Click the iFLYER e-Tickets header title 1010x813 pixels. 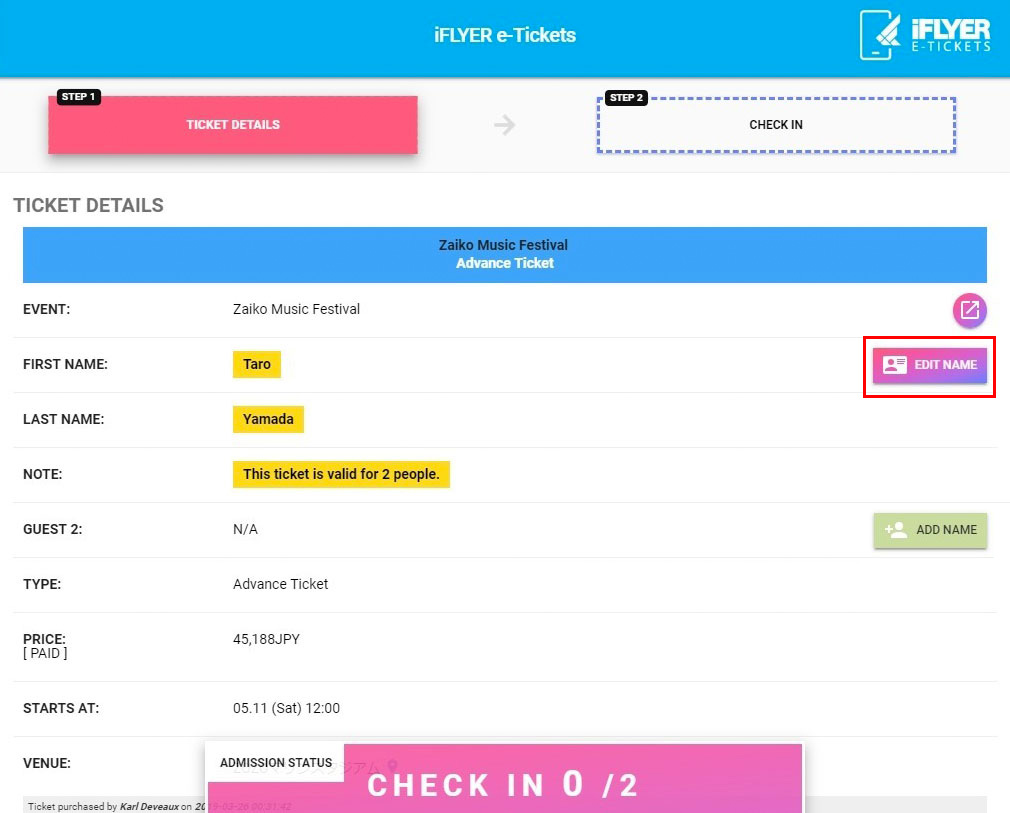pyautogui.click(x=505, y=35)
